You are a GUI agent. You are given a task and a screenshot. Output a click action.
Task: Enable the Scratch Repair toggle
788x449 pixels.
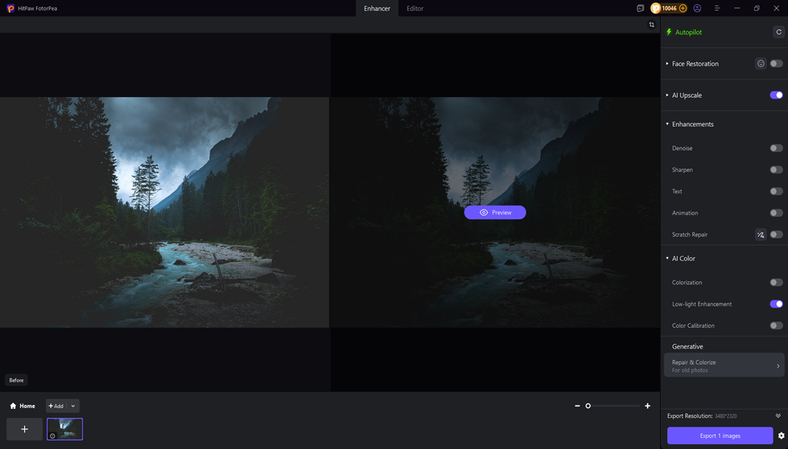(x=776, y=234)
